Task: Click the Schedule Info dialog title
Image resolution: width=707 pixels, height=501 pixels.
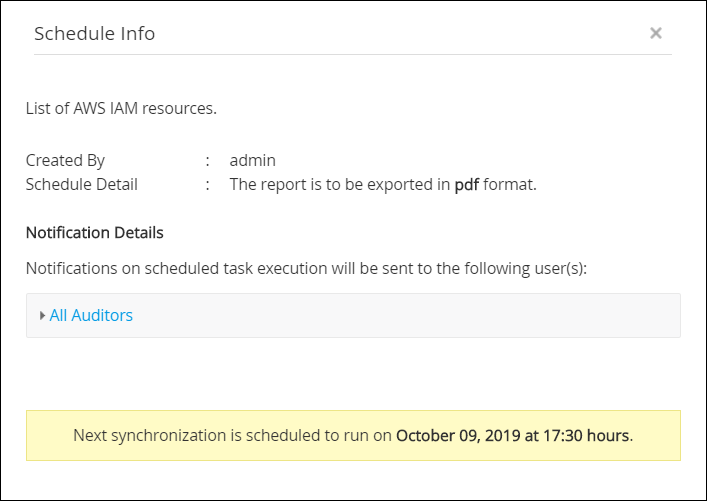Action: [x=94, y=34]
